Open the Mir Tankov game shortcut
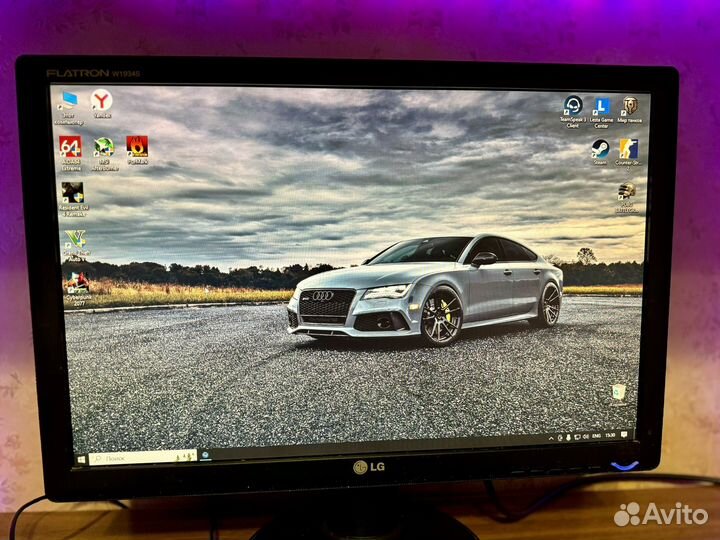Image resolution: width=720 pixels, height=540 pixels. click(x=630, y=110)
